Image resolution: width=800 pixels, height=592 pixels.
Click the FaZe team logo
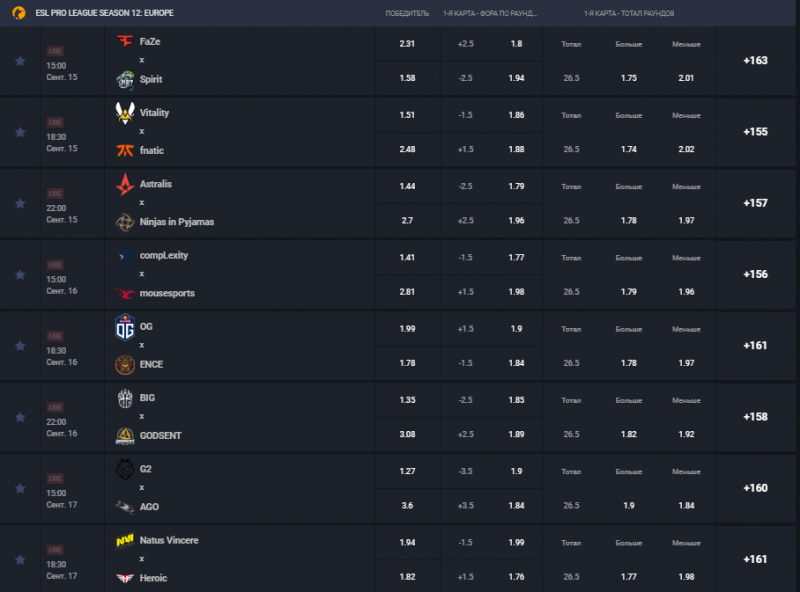[125, 41]
